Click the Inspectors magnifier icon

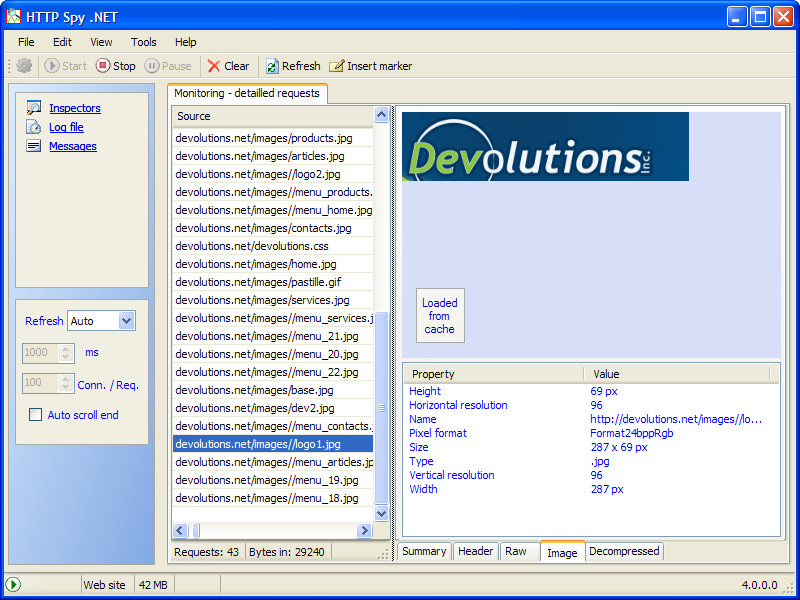click(x=34, y=108)
